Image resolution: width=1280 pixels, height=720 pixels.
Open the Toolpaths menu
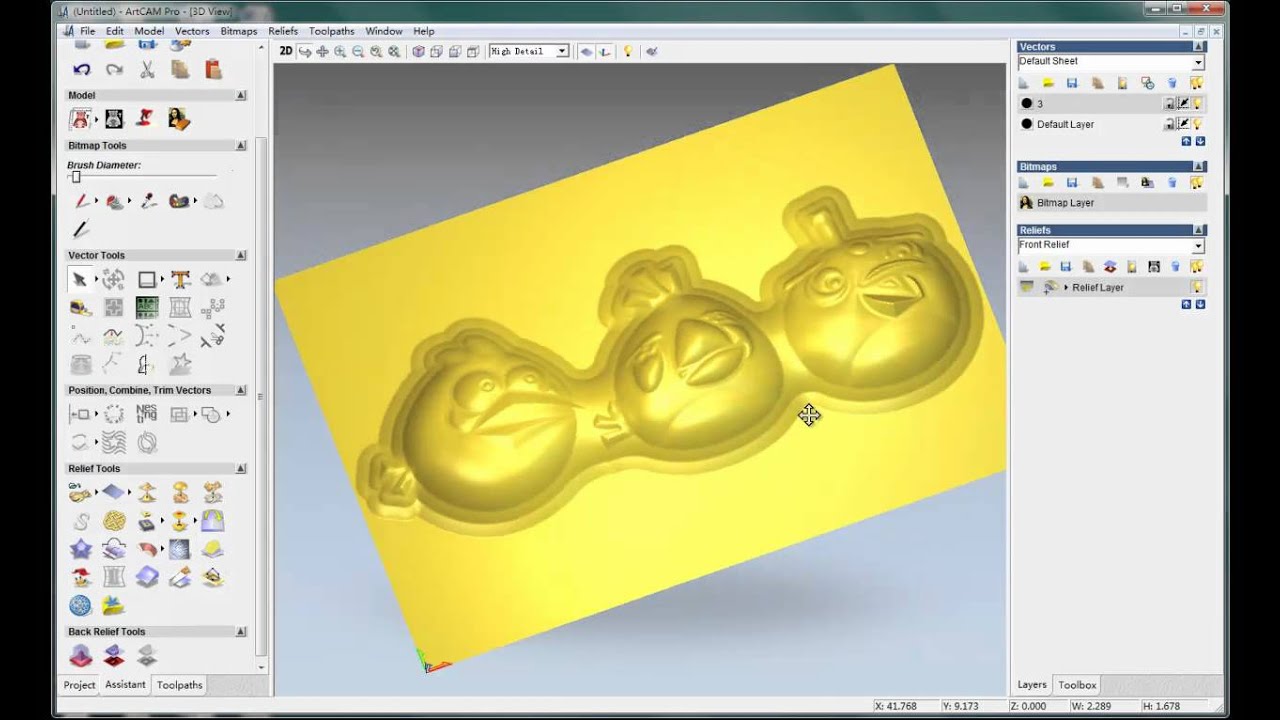point(332,31)
